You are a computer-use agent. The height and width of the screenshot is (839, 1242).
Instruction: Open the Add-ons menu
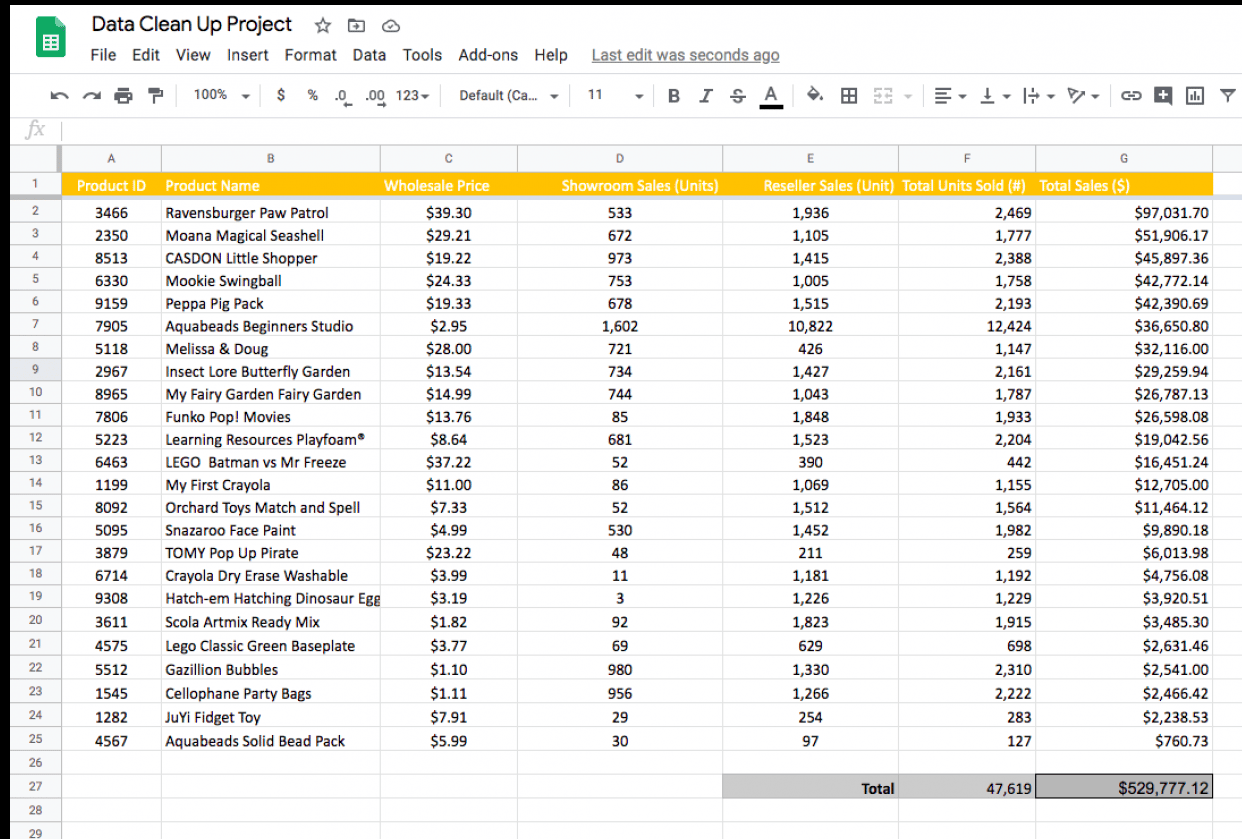(x=487, y=55)
